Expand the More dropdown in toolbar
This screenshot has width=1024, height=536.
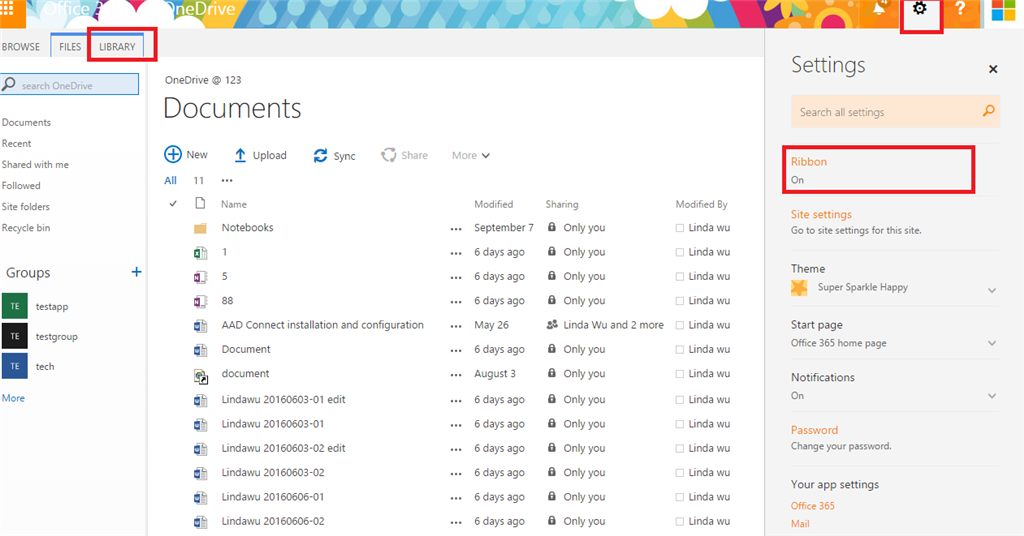(471, 155)
